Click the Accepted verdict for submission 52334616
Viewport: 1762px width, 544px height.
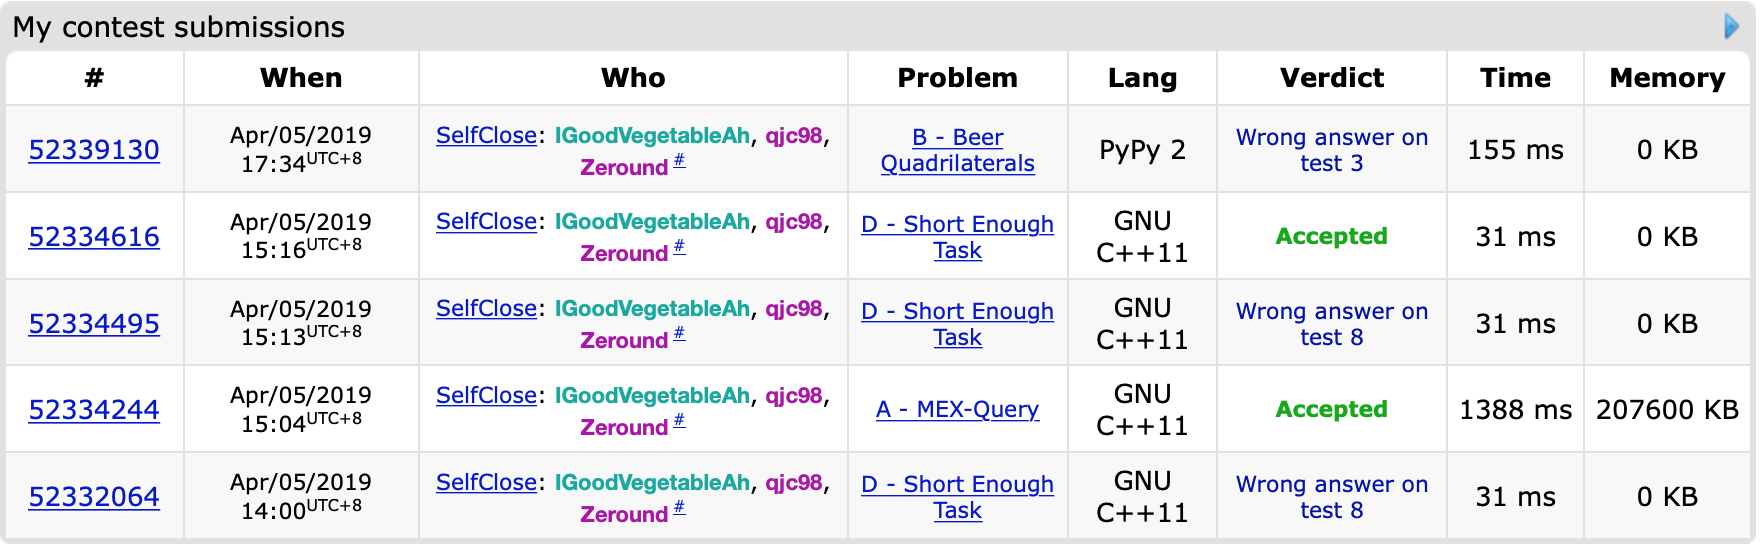pyautogui.click(x=1331, y=237)
